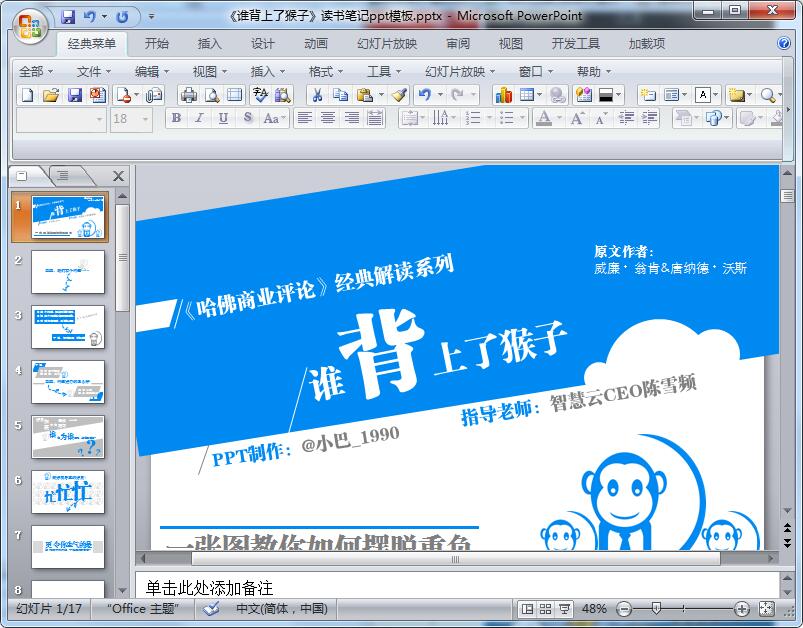This screenshot has height=628, width=803.
Task: Click Increase indent level icon
Action: (649, 118)
